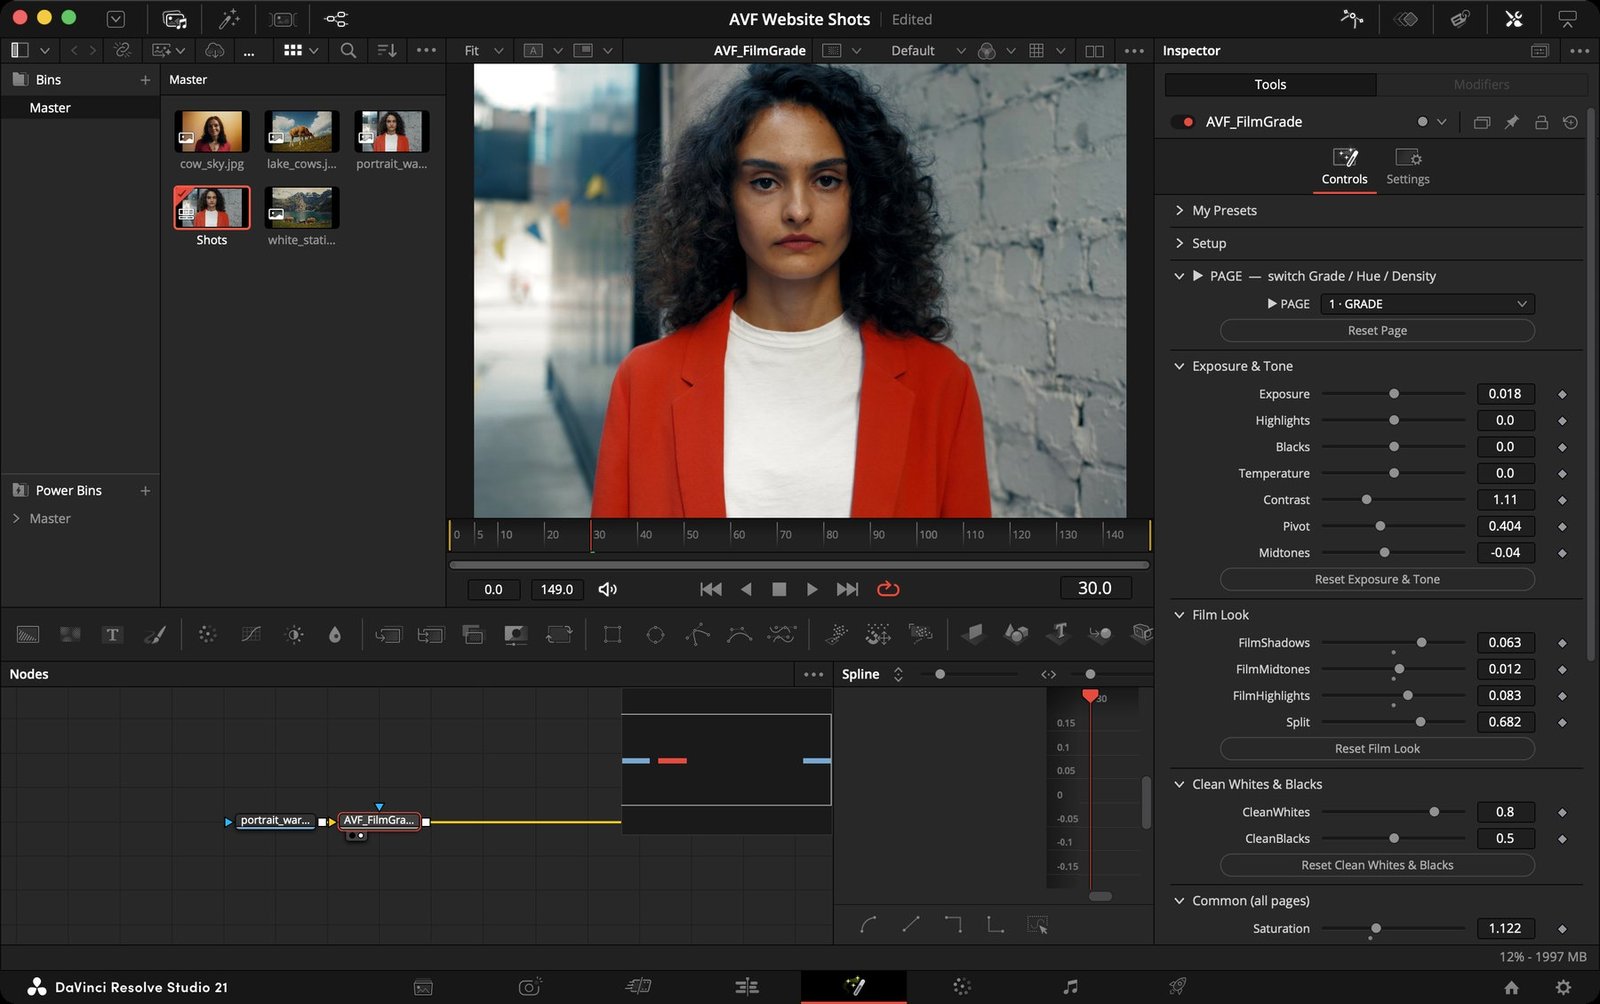Image resolution: width=1600 pixels, height=1004 pixels.
Task: Toggle dual viewer split view button
Action: tap(1094, 50)
